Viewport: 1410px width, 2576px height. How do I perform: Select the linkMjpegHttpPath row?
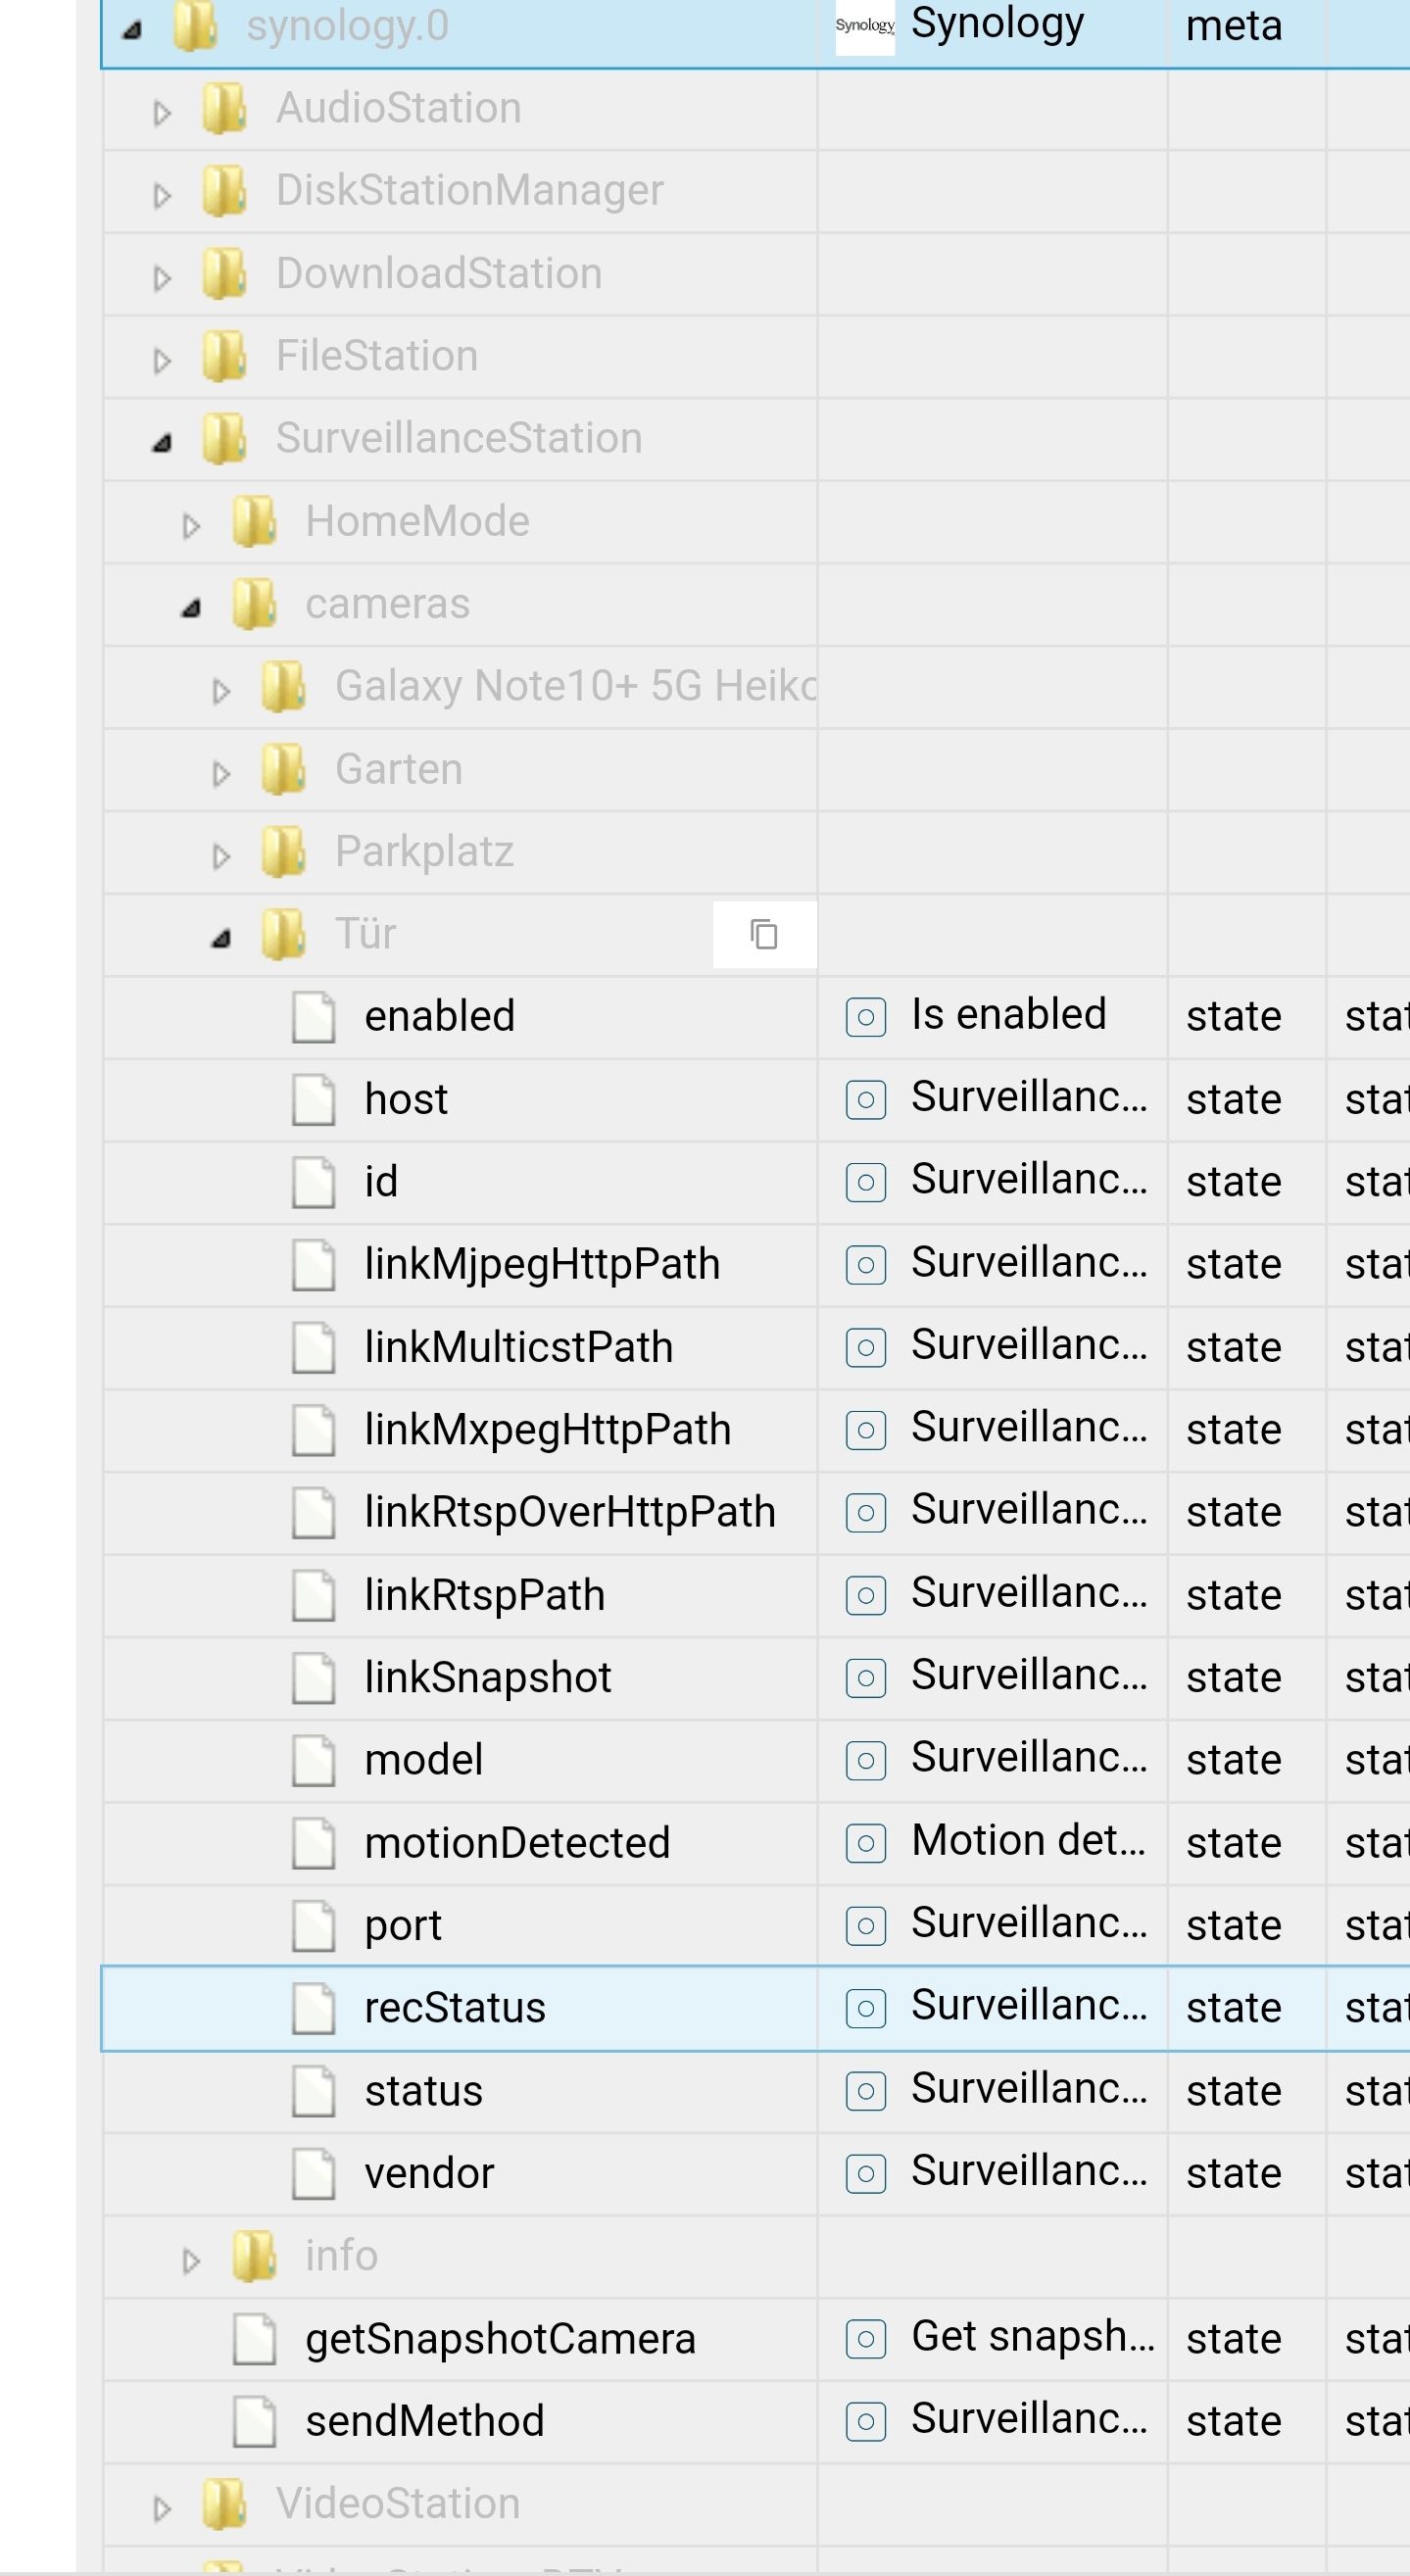(756, 1265)
